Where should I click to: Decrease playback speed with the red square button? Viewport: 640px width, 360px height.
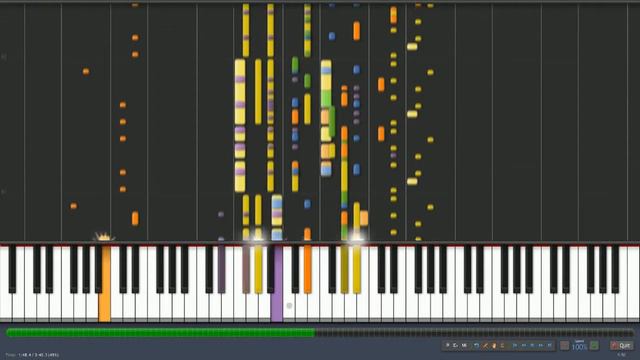tap(564, 346)
